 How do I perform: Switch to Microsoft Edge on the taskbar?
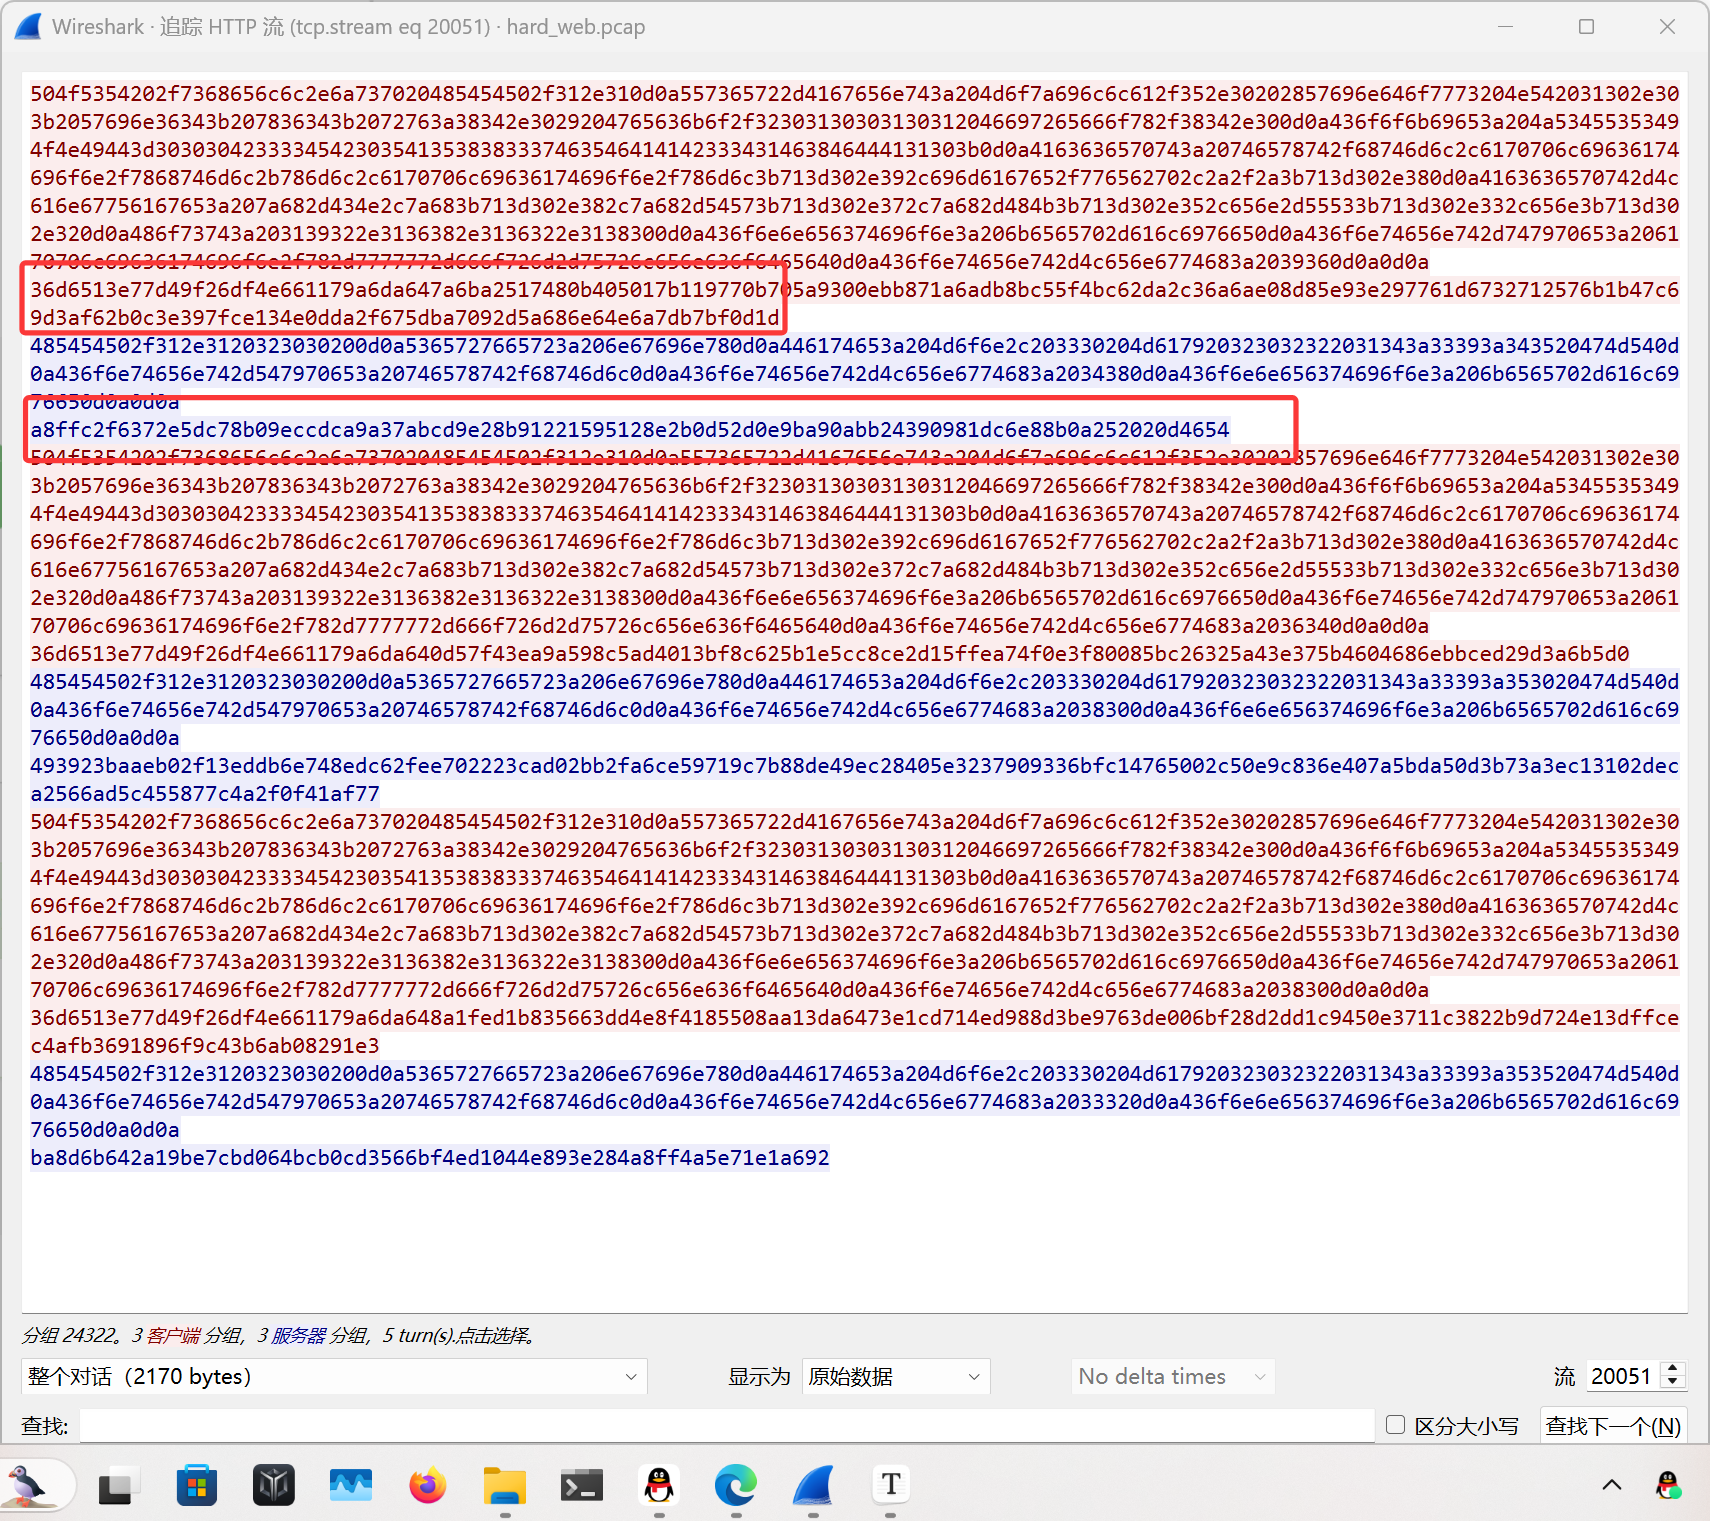click(736, 1486)
